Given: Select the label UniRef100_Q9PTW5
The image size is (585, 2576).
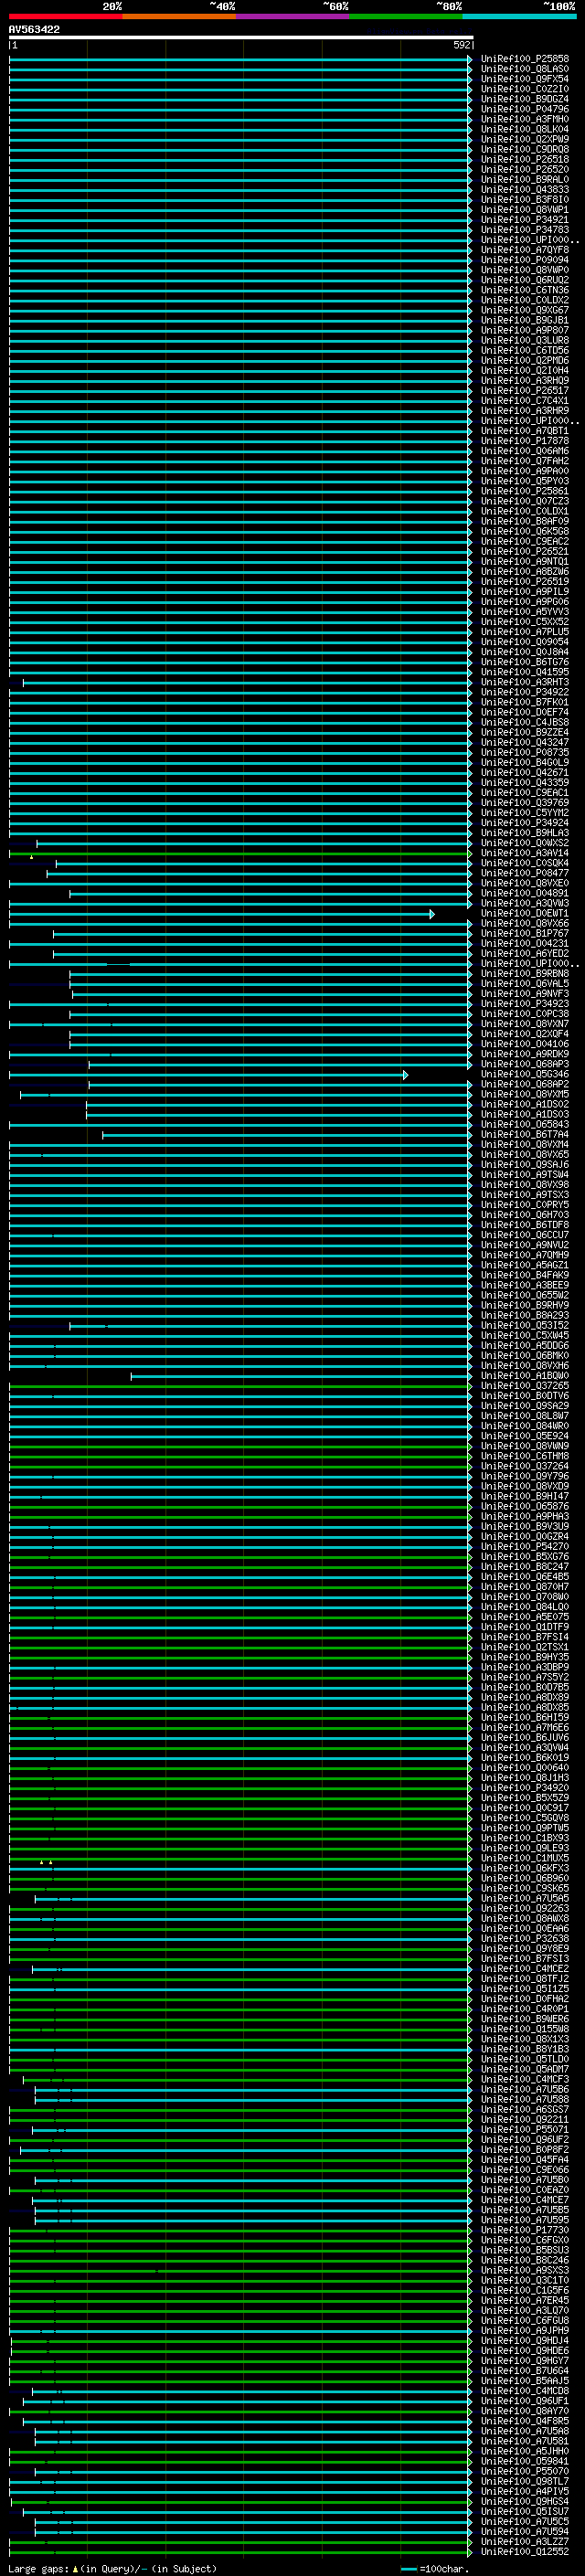Looking at the screenshot, I should 524,1829.
